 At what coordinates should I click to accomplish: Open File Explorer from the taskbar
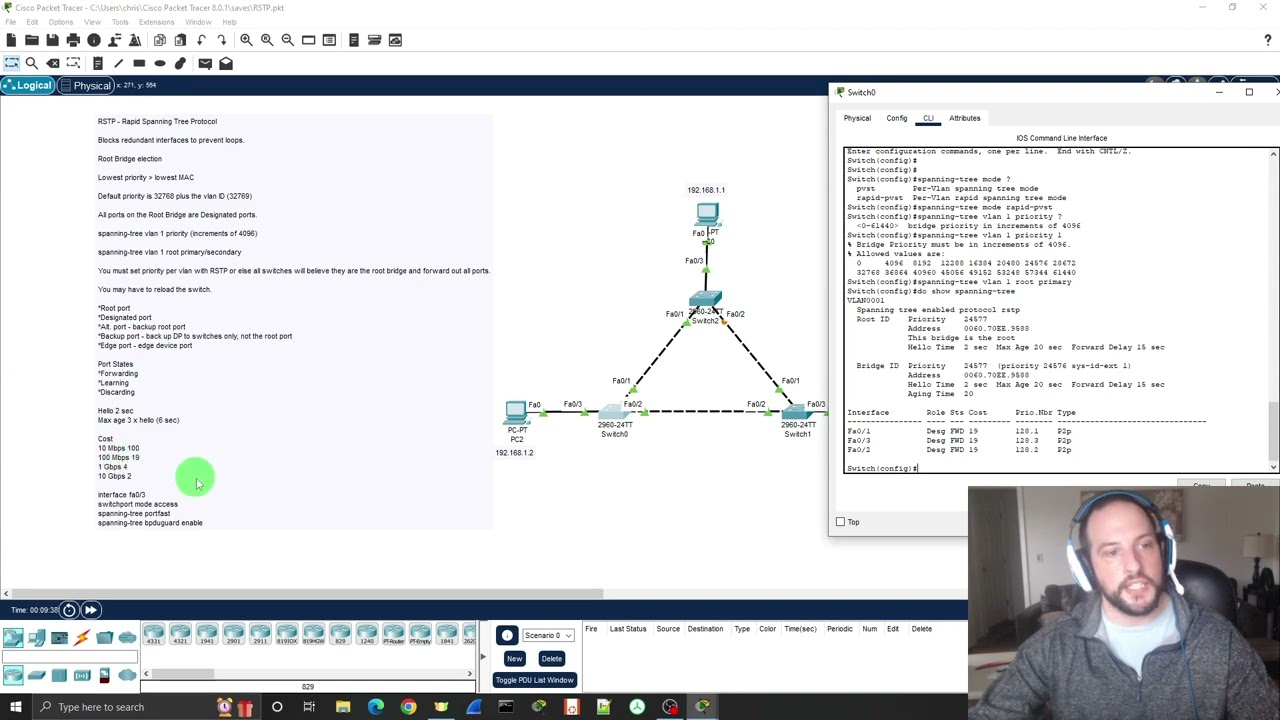[x=343, y=707]
